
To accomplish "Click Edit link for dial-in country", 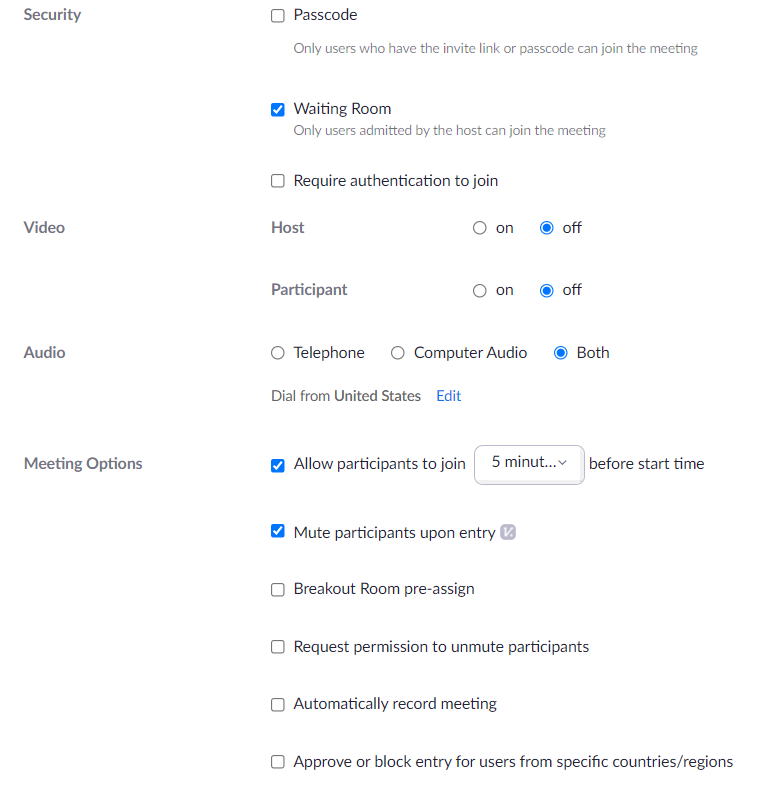I will point(449,396).
